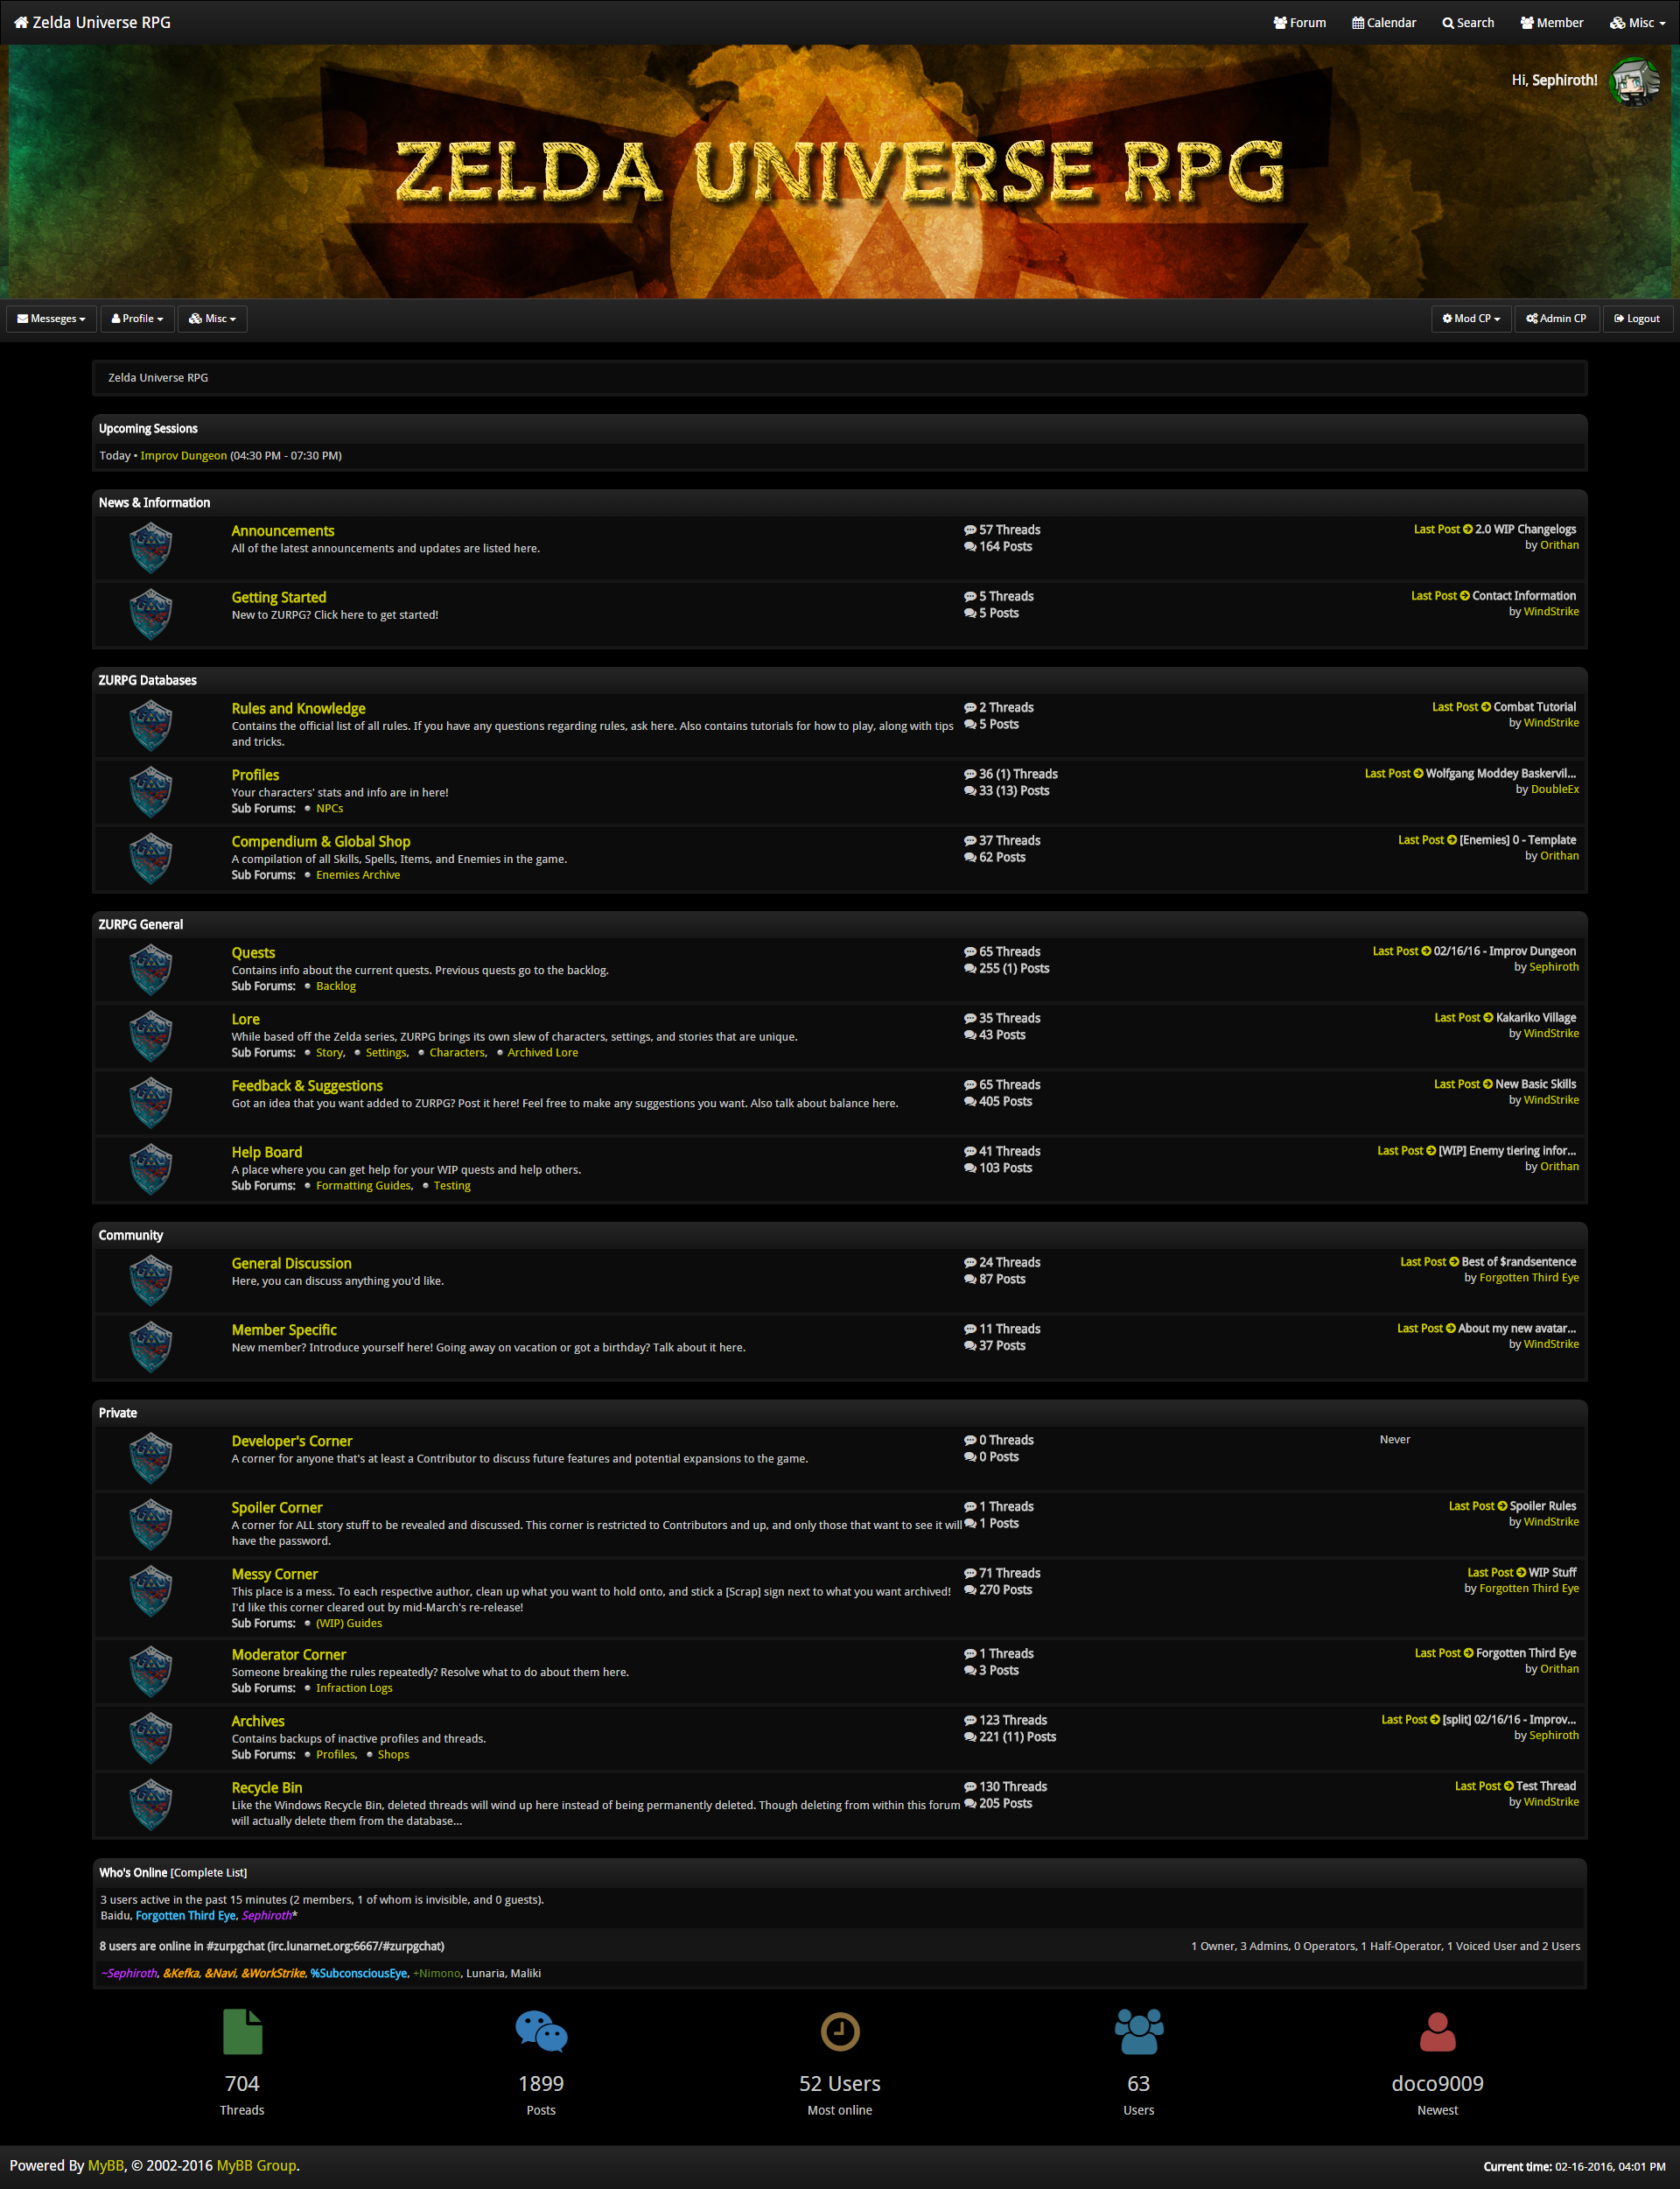Click the Zelda Universe RPG banner image
Image resolution: width=1680 pixels, height=2189 pixels.
(840, 171)
